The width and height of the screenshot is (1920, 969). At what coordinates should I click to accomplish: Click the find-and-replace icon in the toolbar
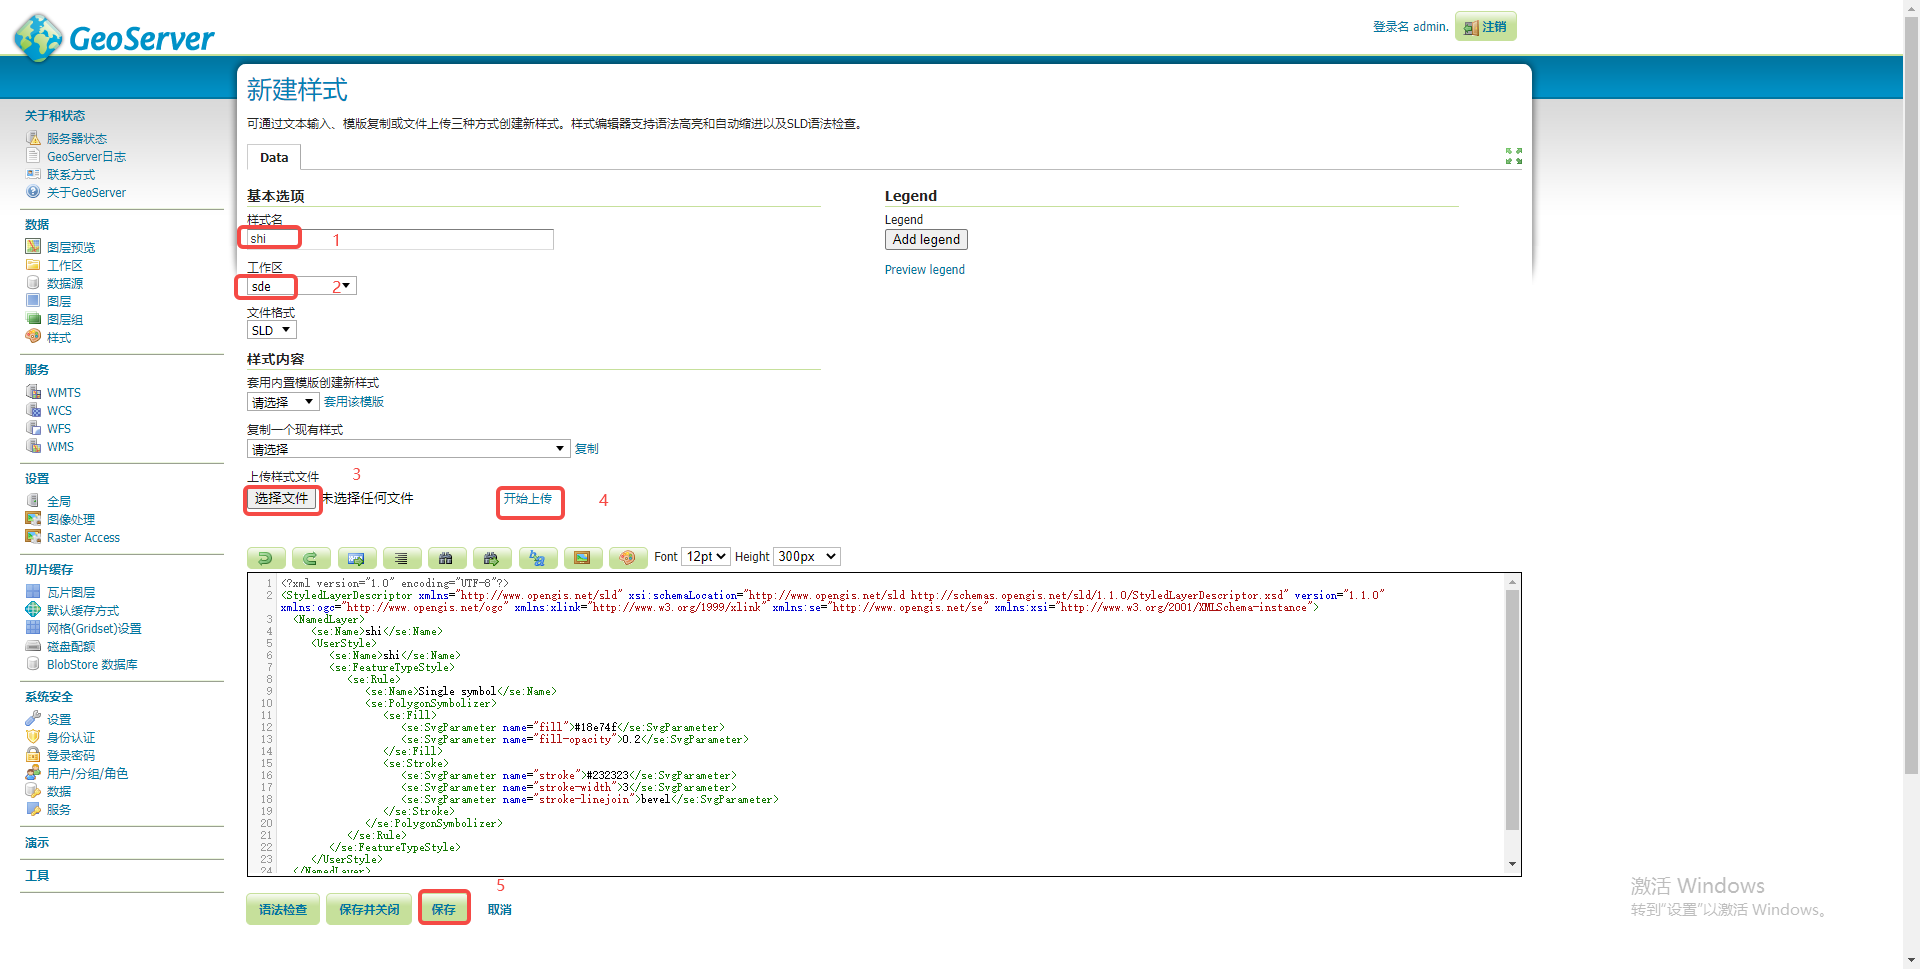(538, 558)
